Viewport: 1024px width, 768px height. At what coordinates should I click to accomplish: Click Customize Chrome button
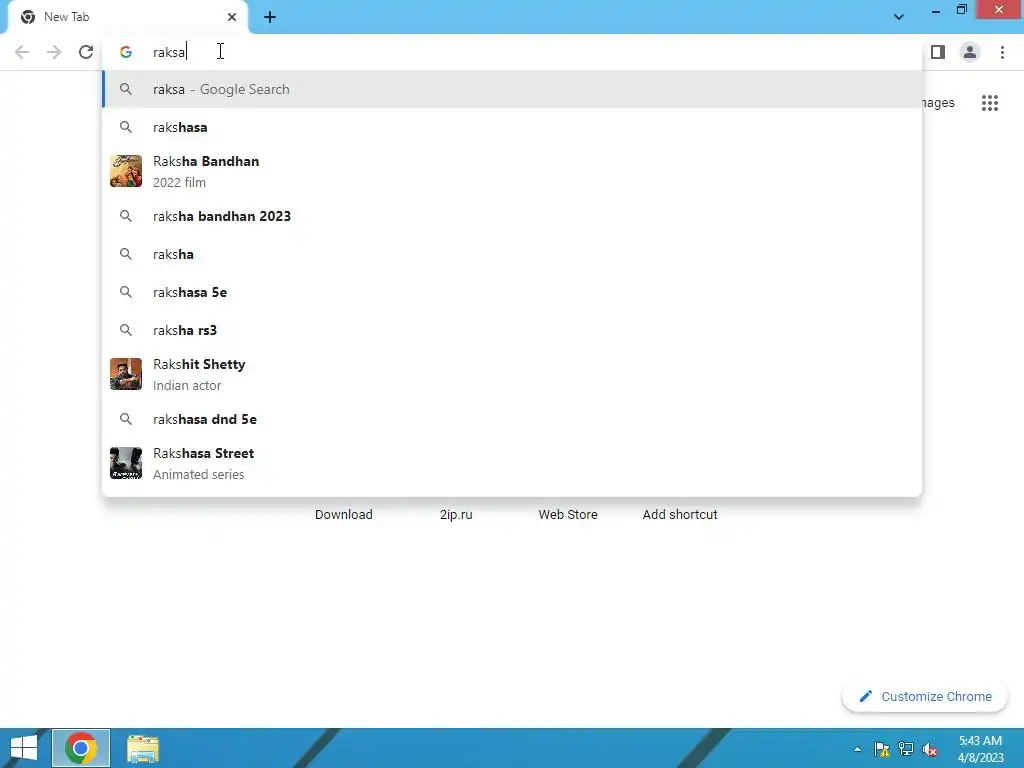(925, 696)
